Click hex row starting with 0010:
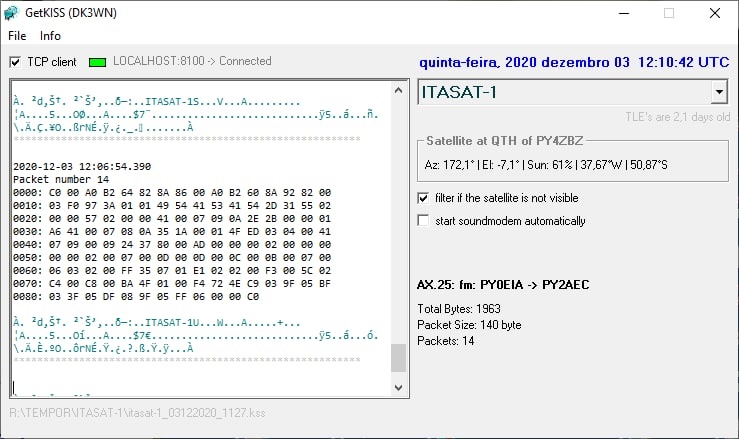This screenshot has height=439, width=739. [172, 206]
